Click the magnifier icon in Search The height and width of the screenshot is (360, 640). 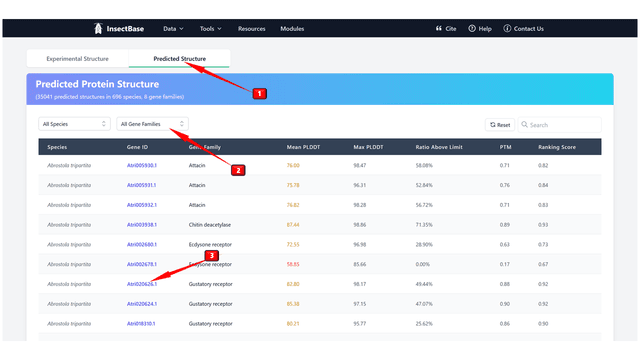pos(524,124)
